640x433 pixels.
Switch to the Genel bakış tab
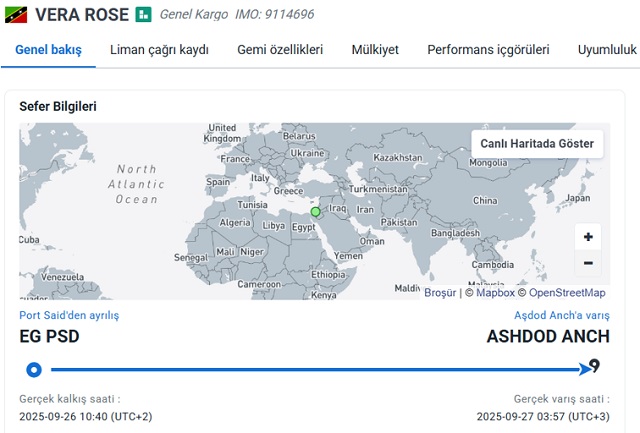coord(48,49)
